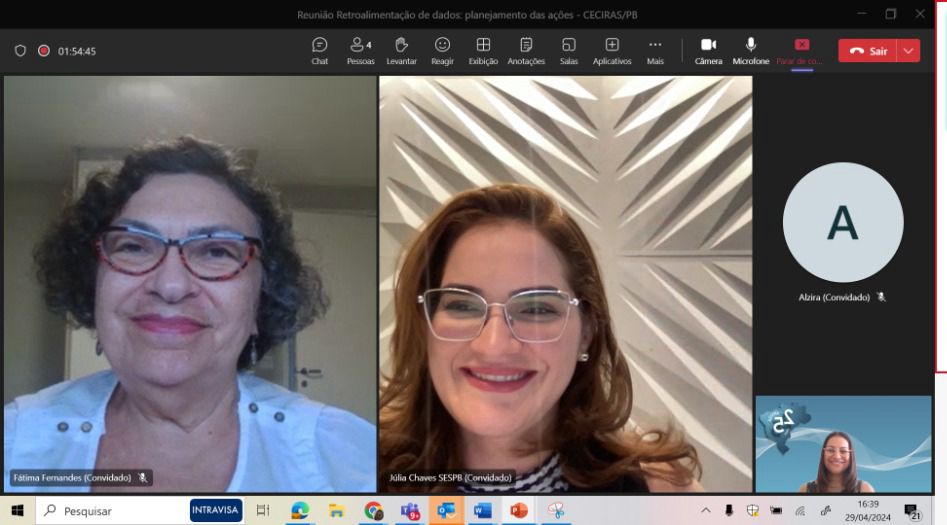Click the shield security icon
This screenshot has width=947, height=525.
coord(20,51)
